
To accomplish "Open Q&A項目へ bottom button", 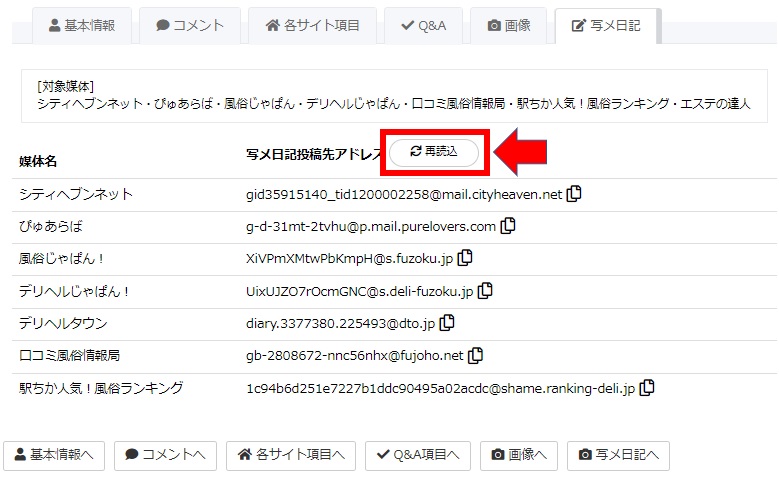I will [x=418, y=455].
